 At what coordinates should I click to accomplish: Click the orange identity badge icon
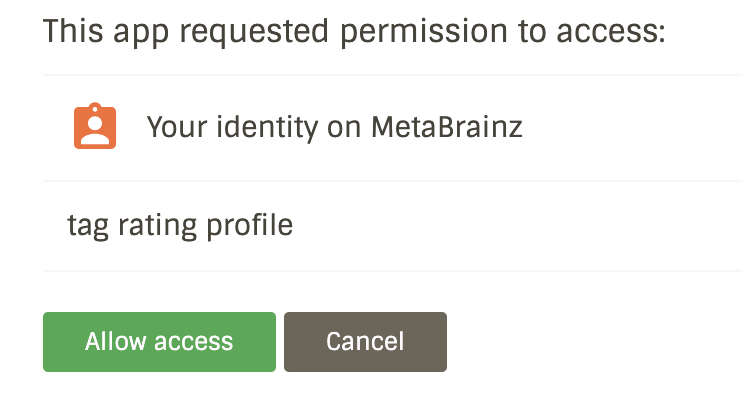click(x=95, y=126)
